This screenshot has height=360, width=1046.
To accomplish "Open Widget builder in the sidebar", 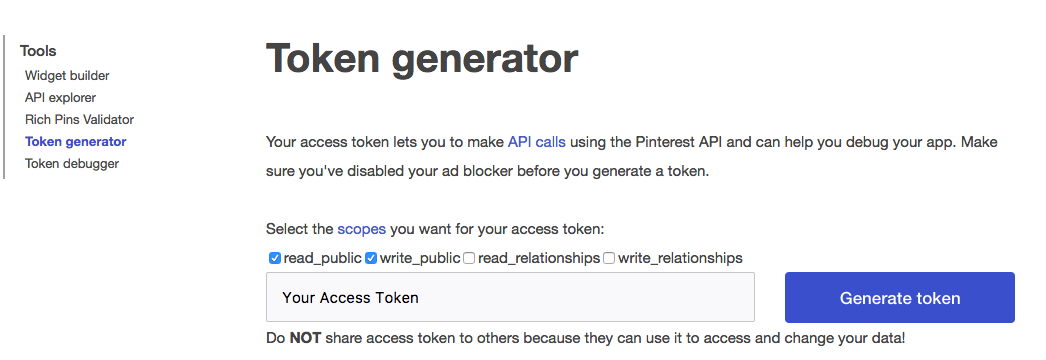I will click(x=67, y=76).
